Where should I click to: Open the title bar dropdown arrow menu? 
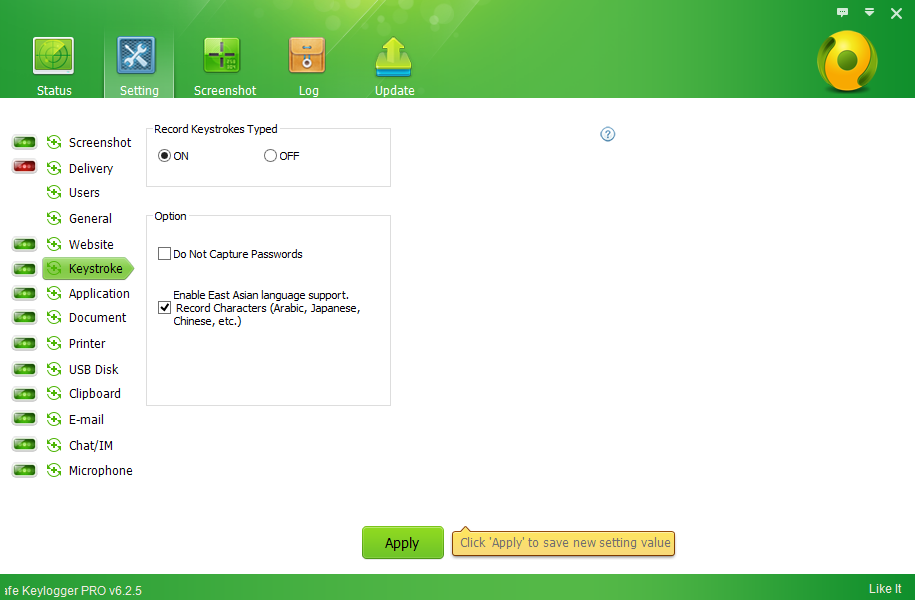tap(870, 12)
